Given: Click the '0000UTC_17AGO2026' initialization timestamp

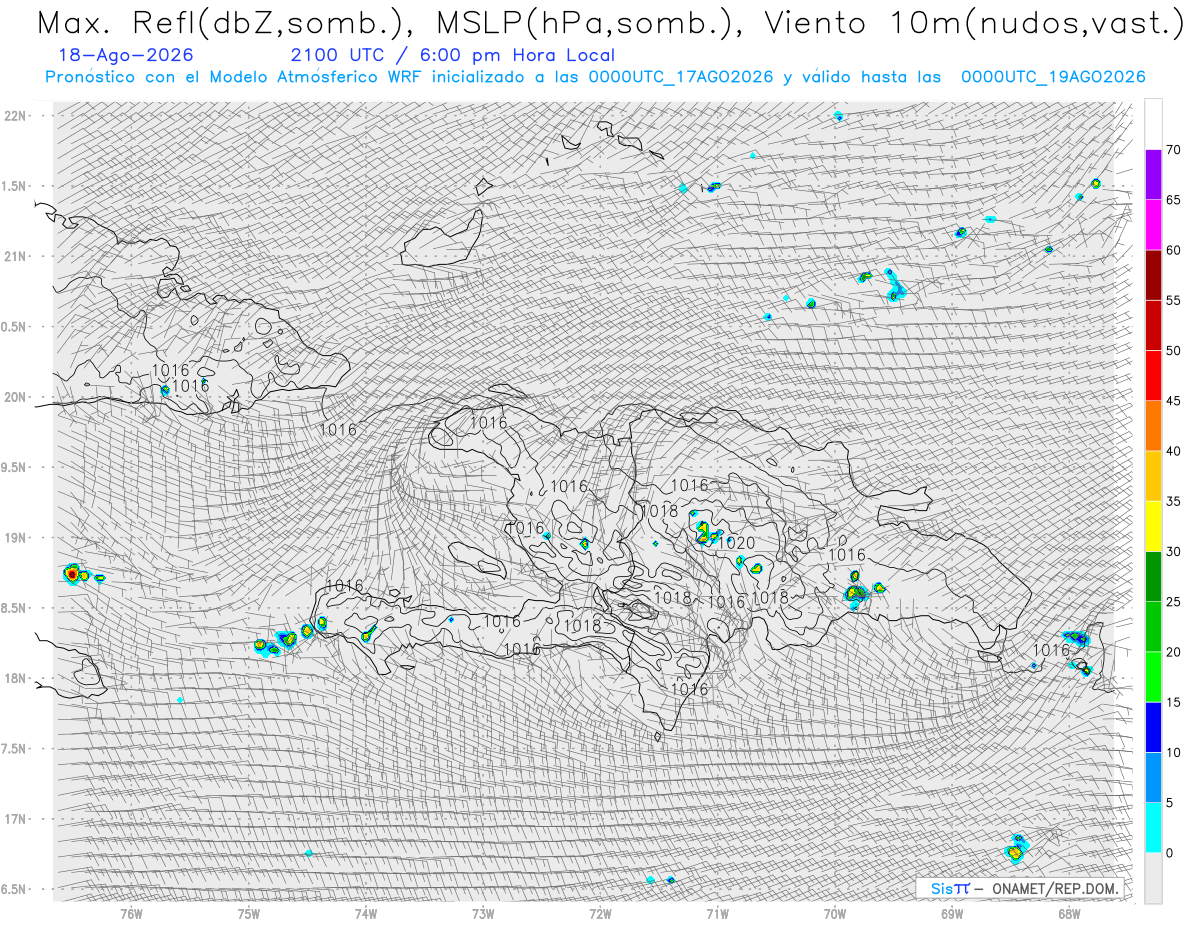Looking at the screenshot, I should pyautogui.click(x=680, y=77).
